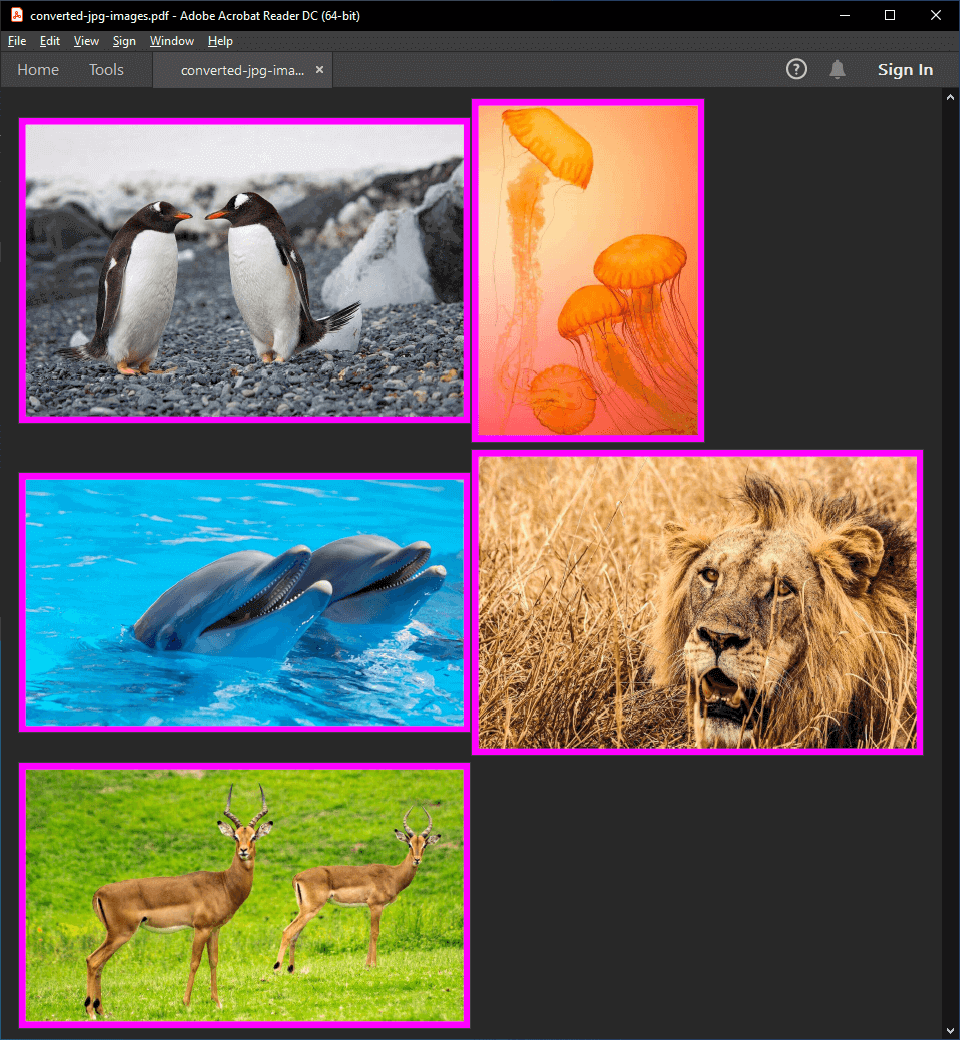Click the dolphins image
Screen dimensions: 960x1040
244,602
